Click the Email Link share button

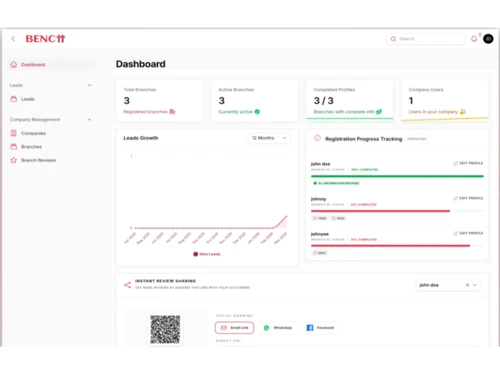click(x=234, y=328)
